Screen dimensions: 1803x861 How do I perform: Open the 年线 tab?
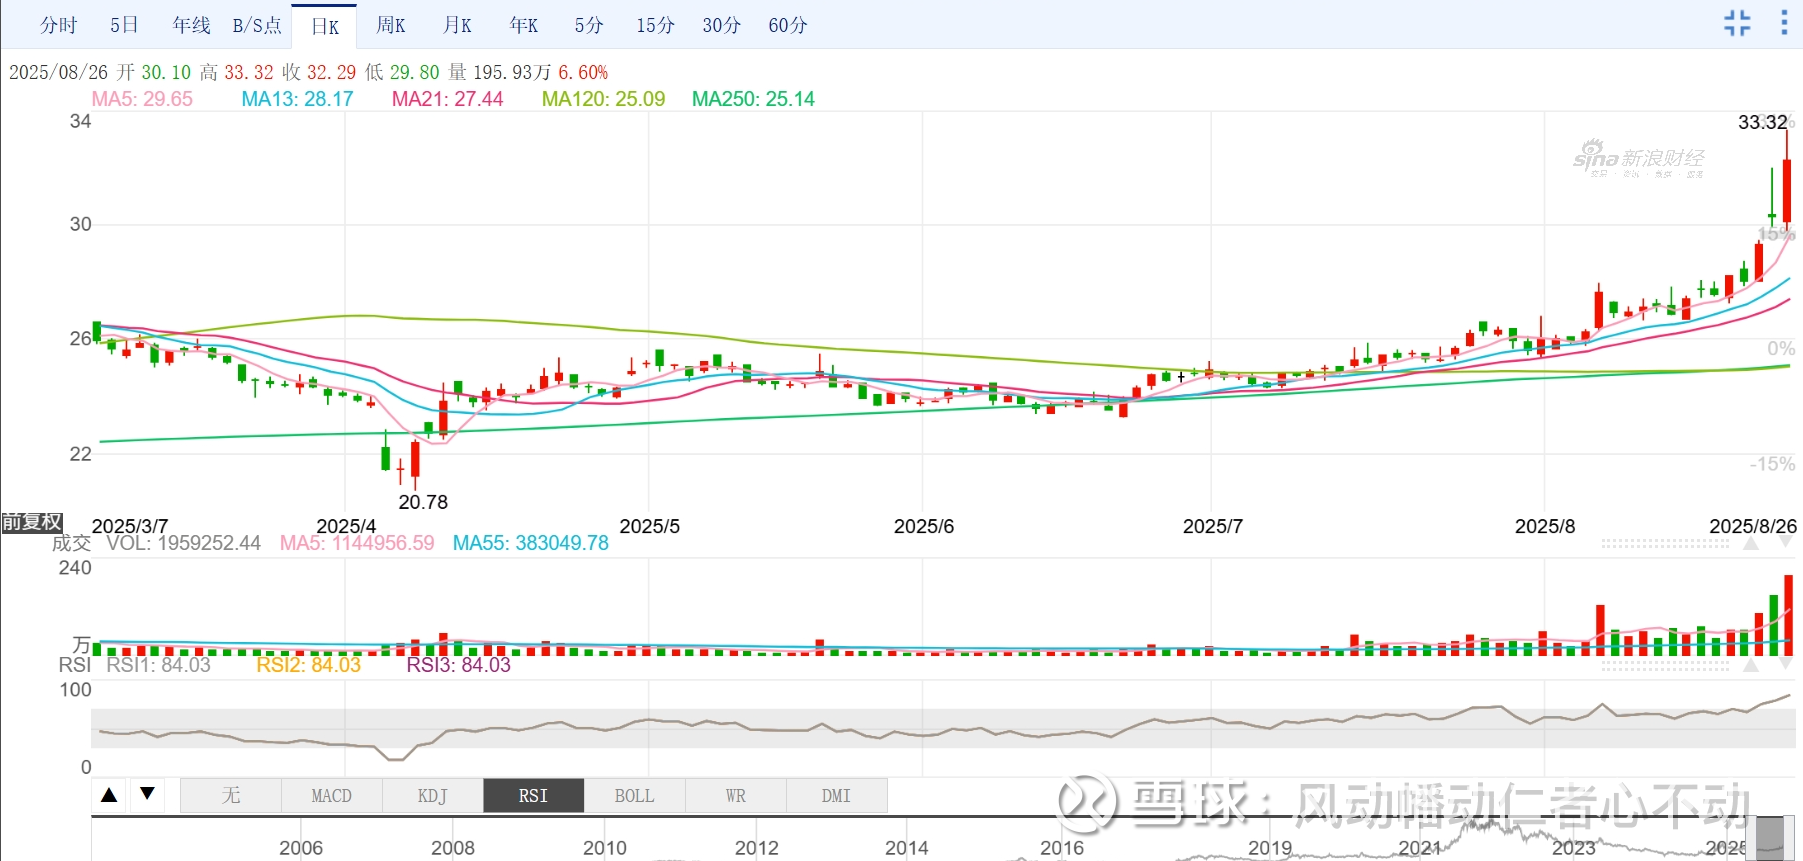coord(191,25)
